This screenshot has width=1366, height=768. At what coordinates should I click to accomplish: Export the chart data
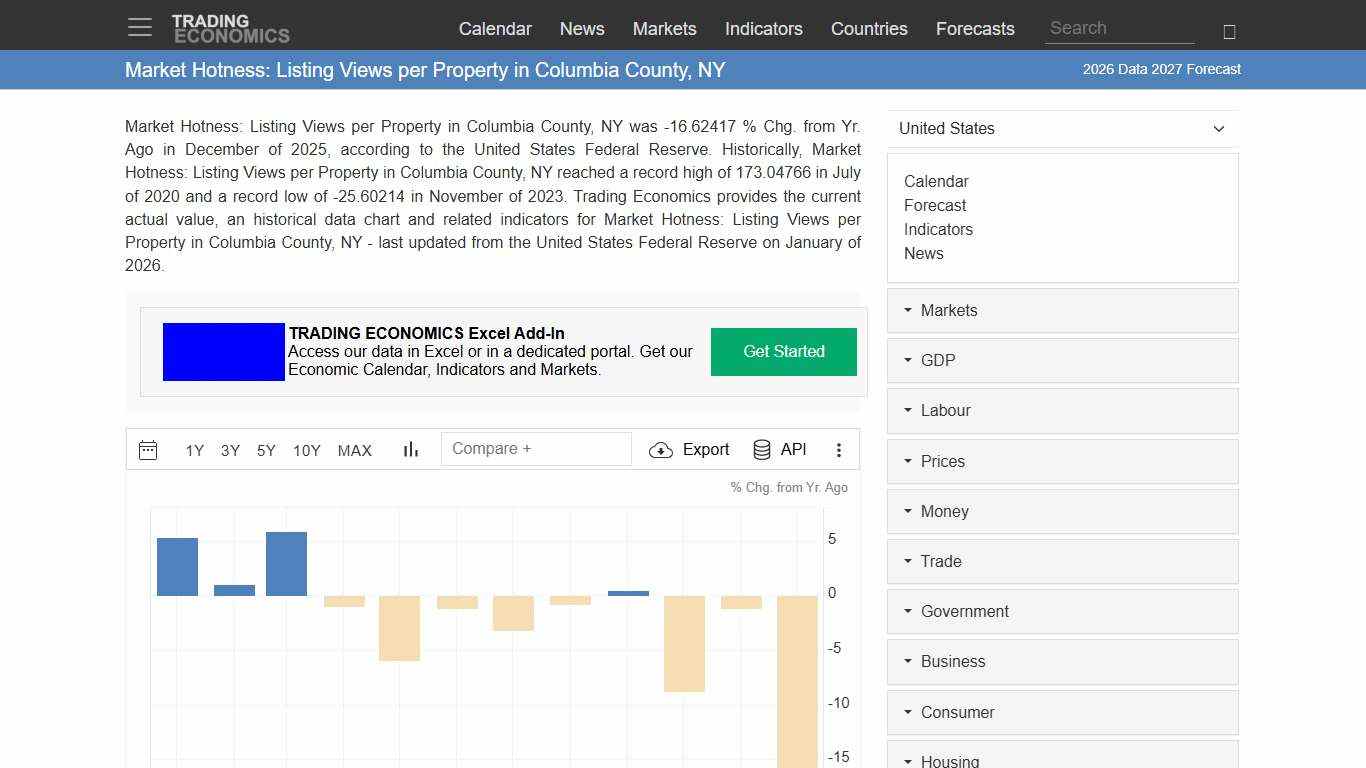click(689, 450)
